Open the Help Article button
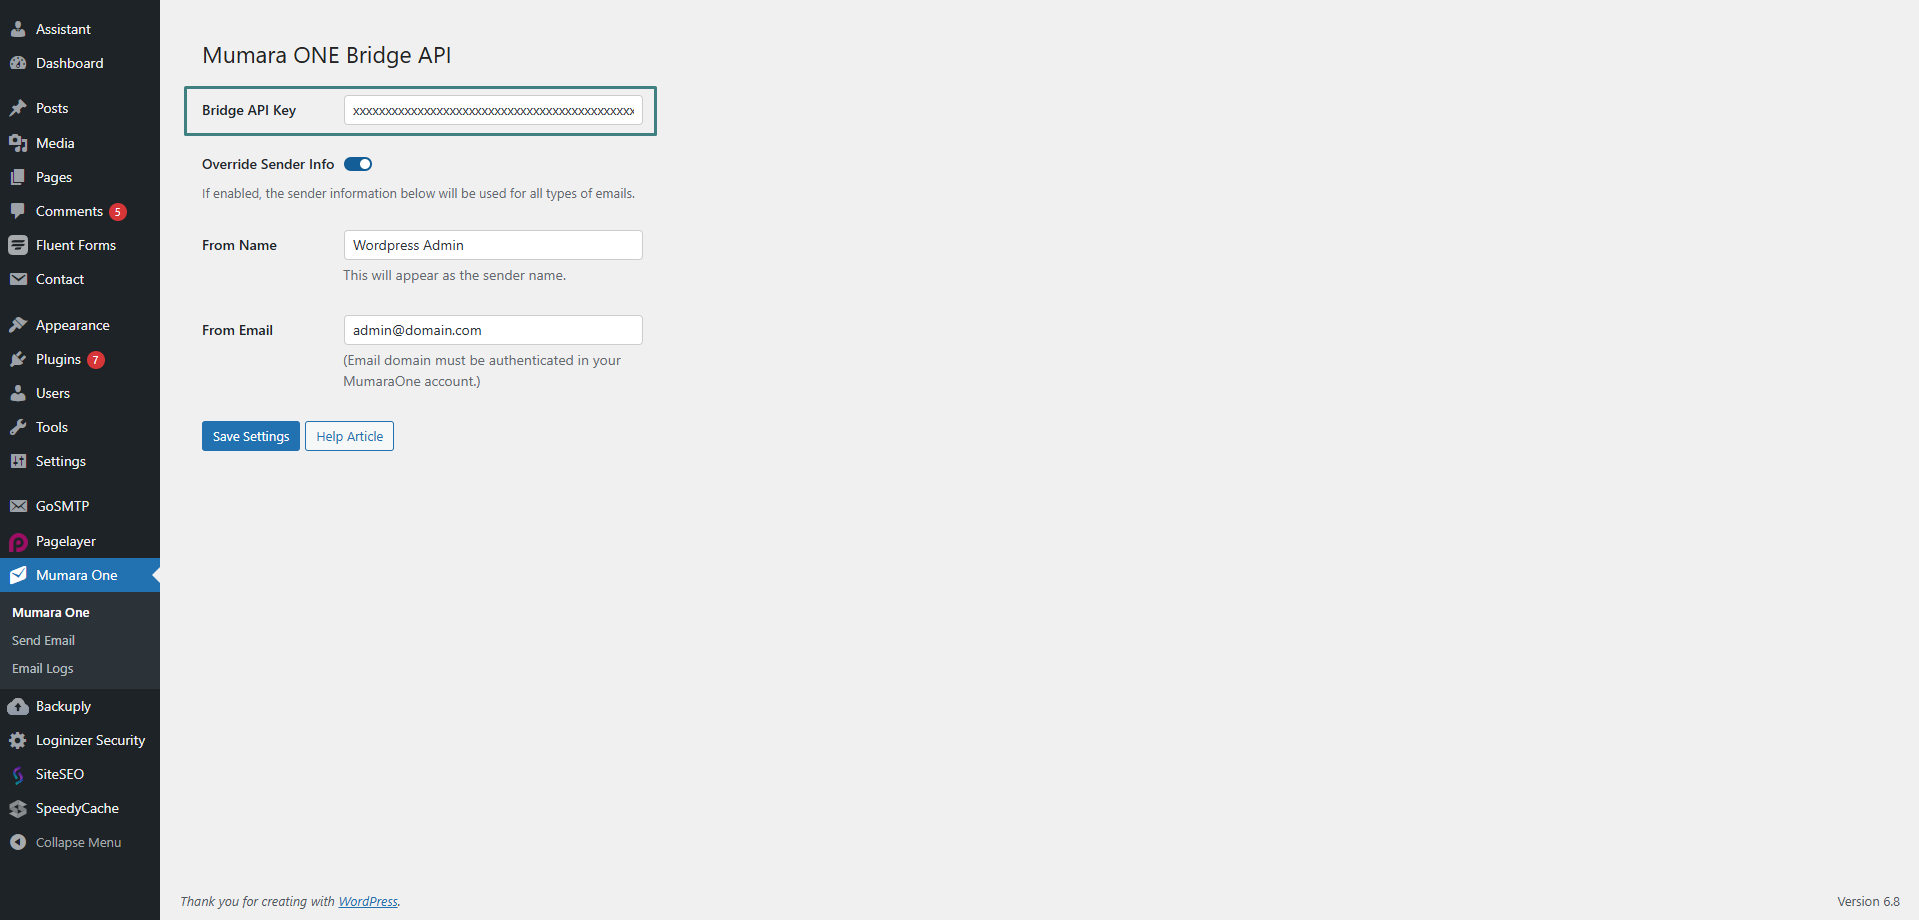The height and width of the screenshot is (920, 1919). pos(349,436)
